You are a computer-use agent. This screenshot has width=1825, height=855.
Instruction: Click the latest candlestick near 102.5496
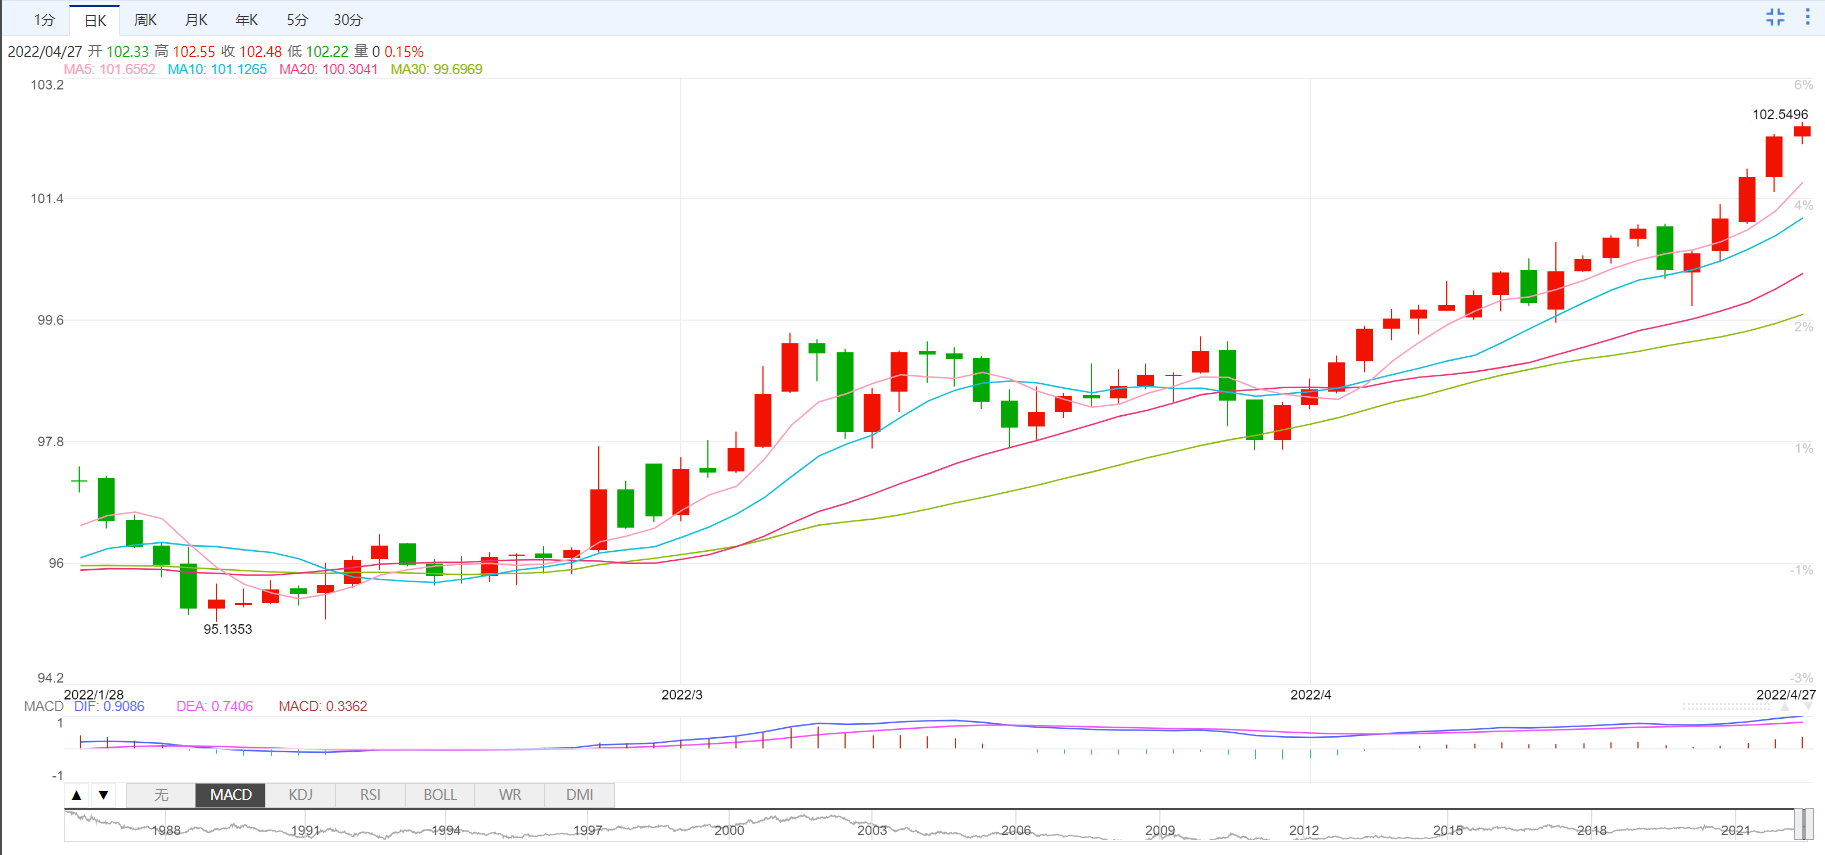click(x=1802, y=131)
